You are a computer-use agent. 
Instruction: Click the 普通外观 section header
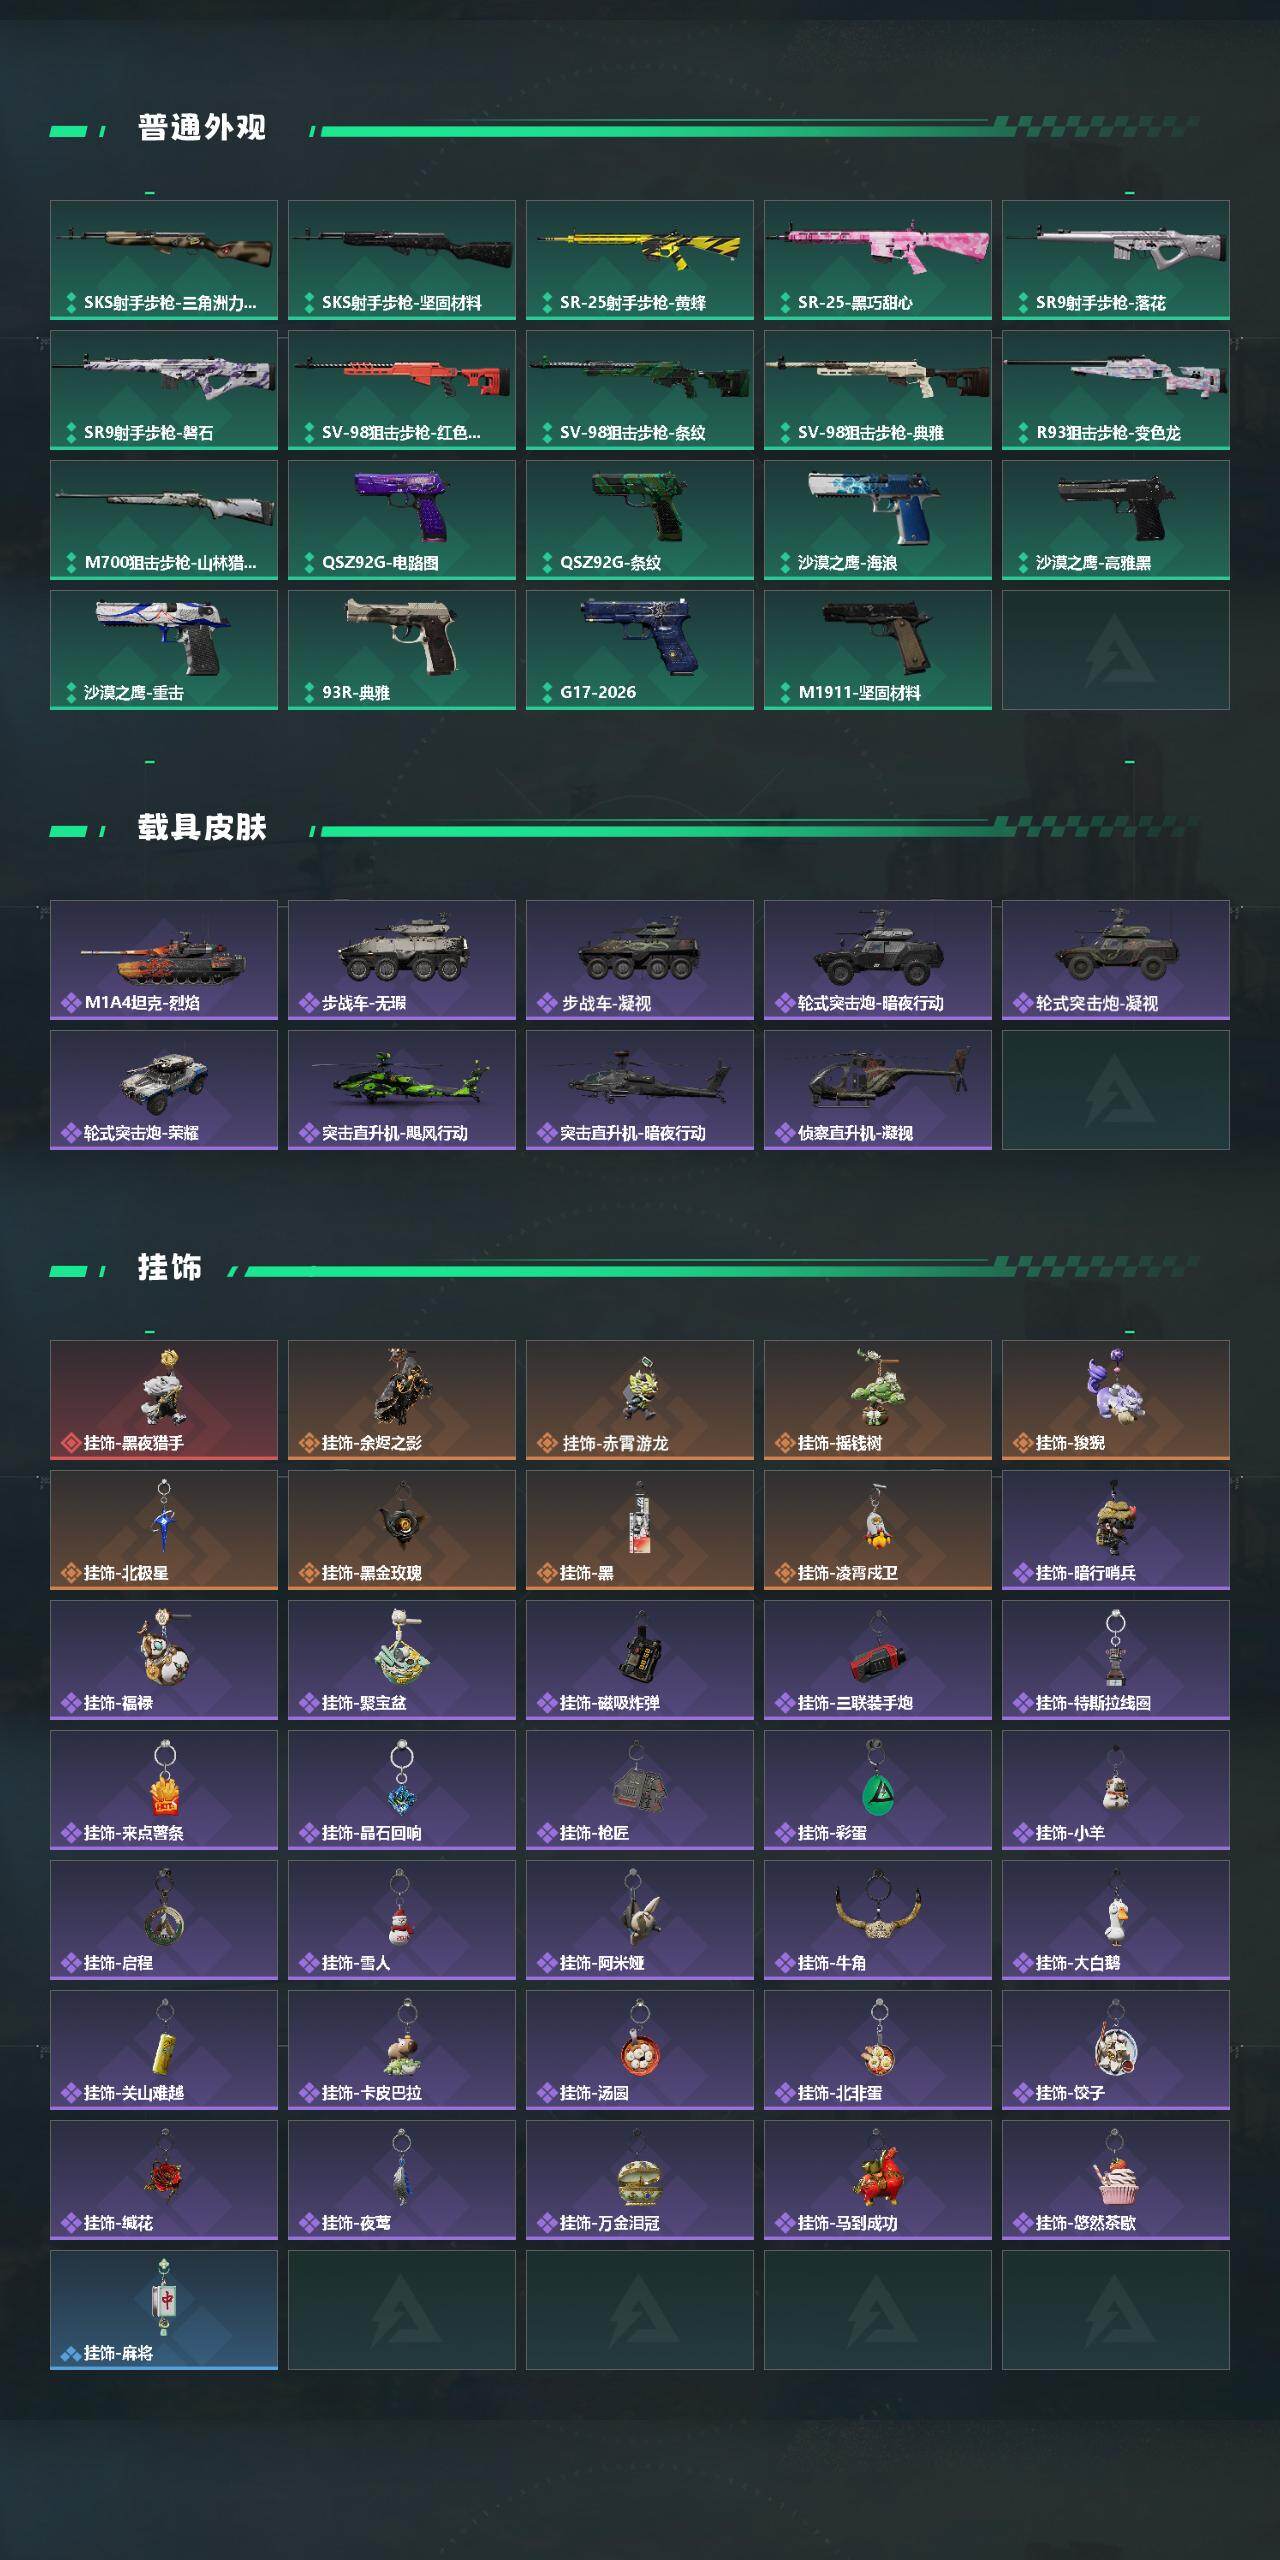(x=201, y=128)
